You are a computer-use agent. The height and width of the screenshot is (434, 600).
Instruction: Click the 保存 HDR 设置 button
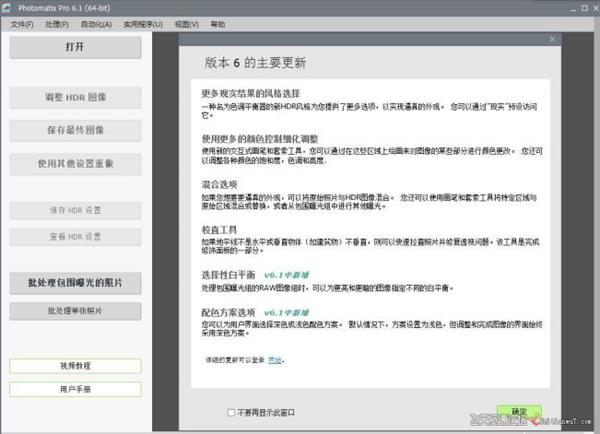point(75,210)
